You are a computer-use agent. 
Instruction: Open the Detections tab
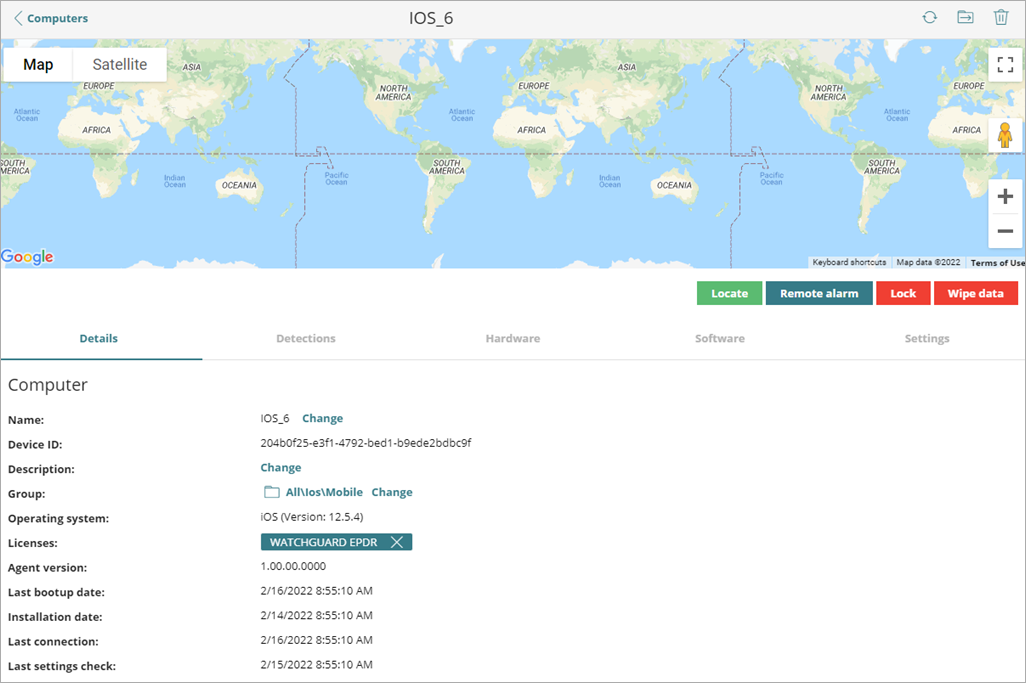[305, 338]
